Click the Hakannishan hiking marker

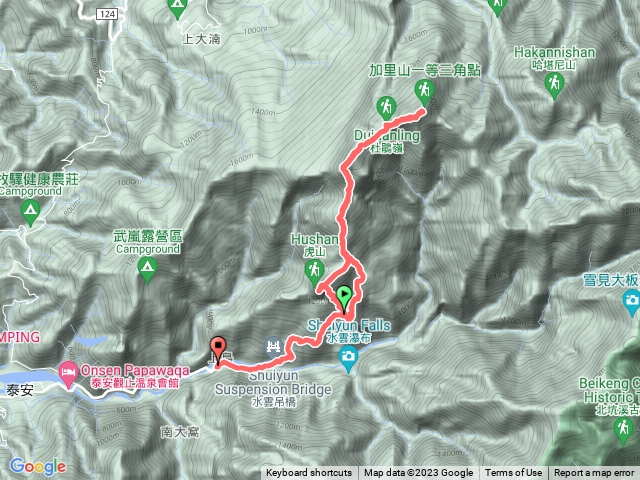554,86
